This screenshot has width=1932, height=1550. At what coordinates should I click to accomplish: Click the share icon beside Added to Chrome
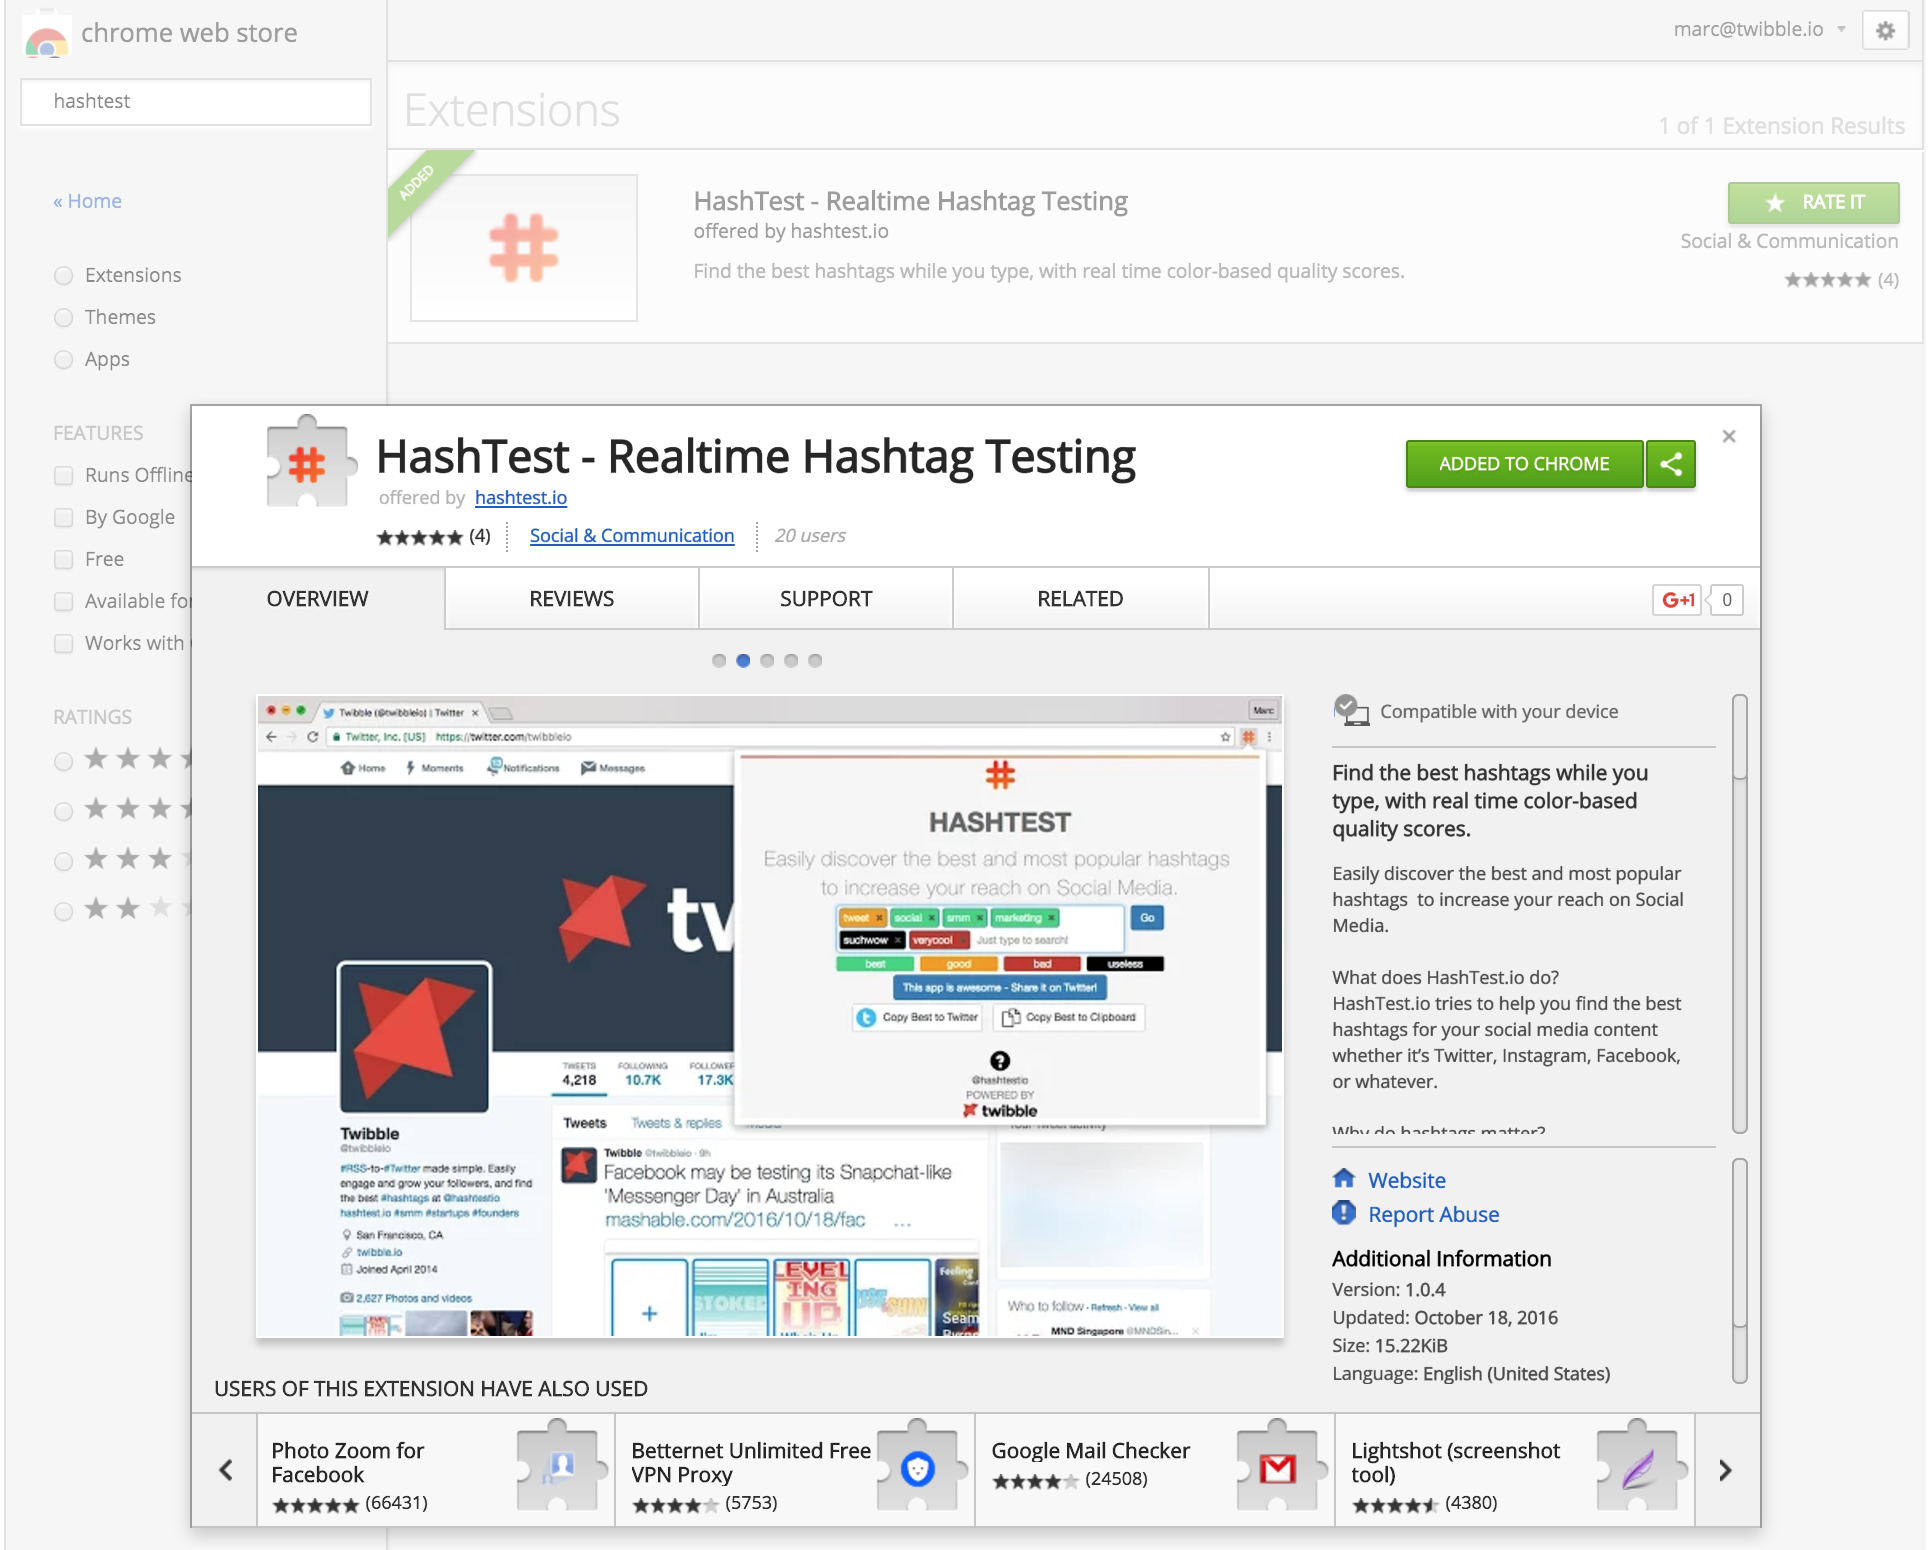1671,464
